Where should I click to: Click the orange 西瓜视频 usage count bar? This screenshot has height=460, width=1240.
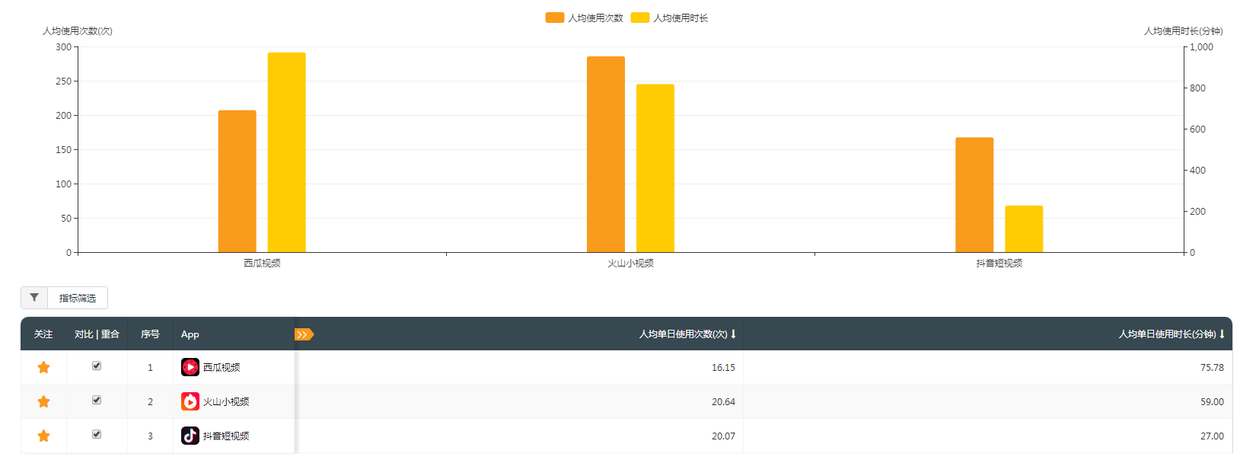[237, 181]
